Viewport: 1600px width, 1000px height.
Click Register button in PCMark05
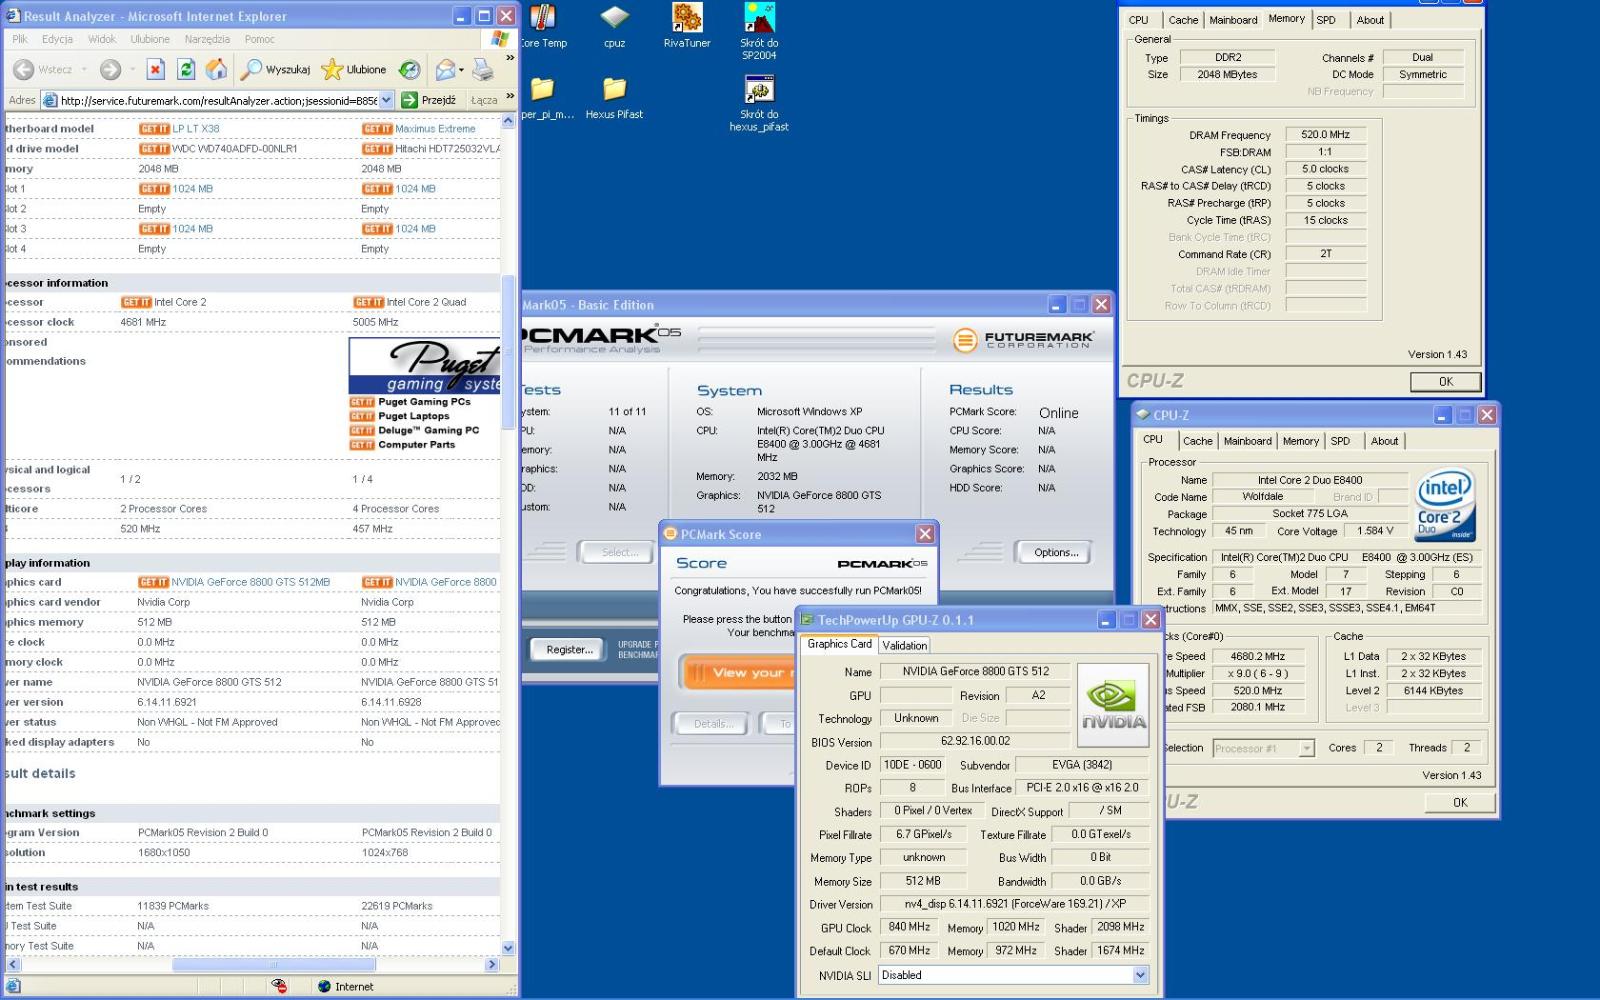(568, 649)
